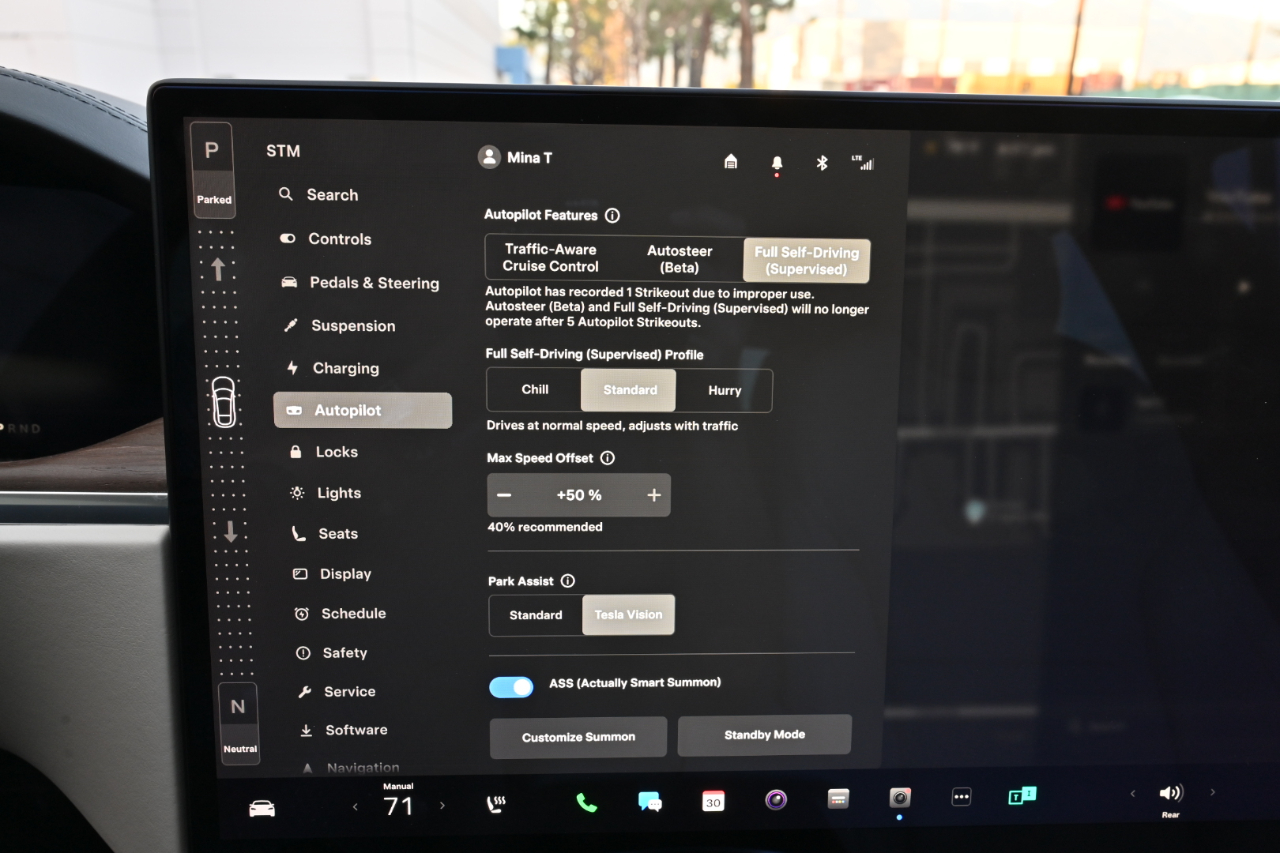
Task: Open the messages chat icon
Action: pos(650,801)
